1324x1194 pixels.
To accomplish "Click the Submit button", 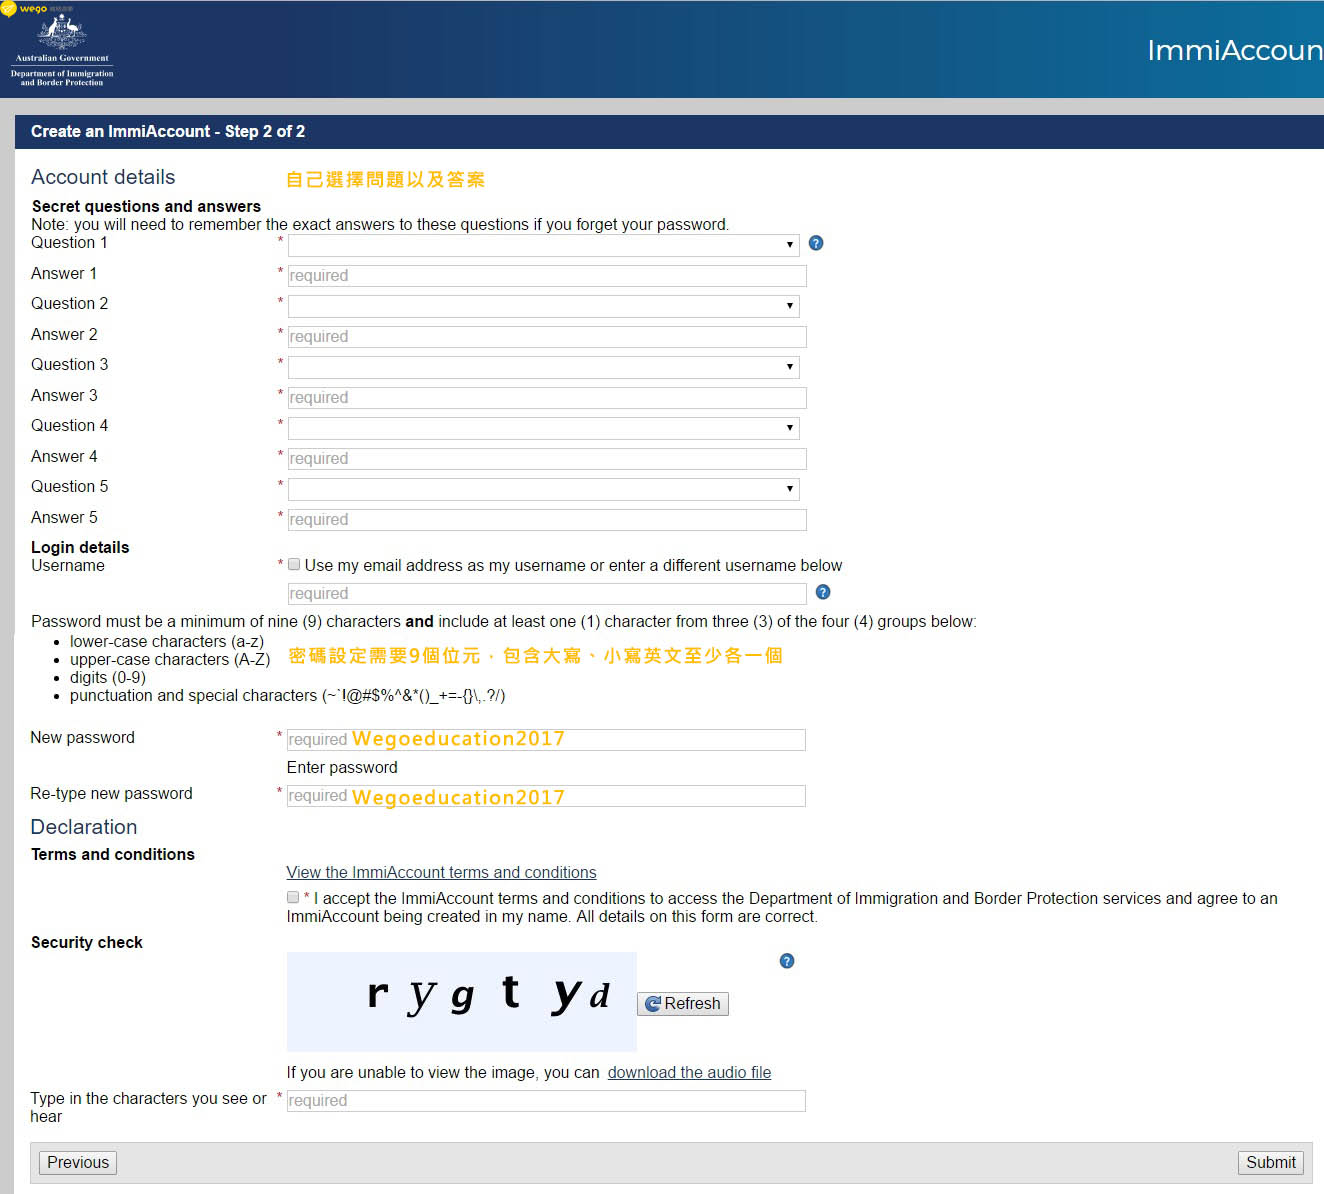I will (1270, 1162).
